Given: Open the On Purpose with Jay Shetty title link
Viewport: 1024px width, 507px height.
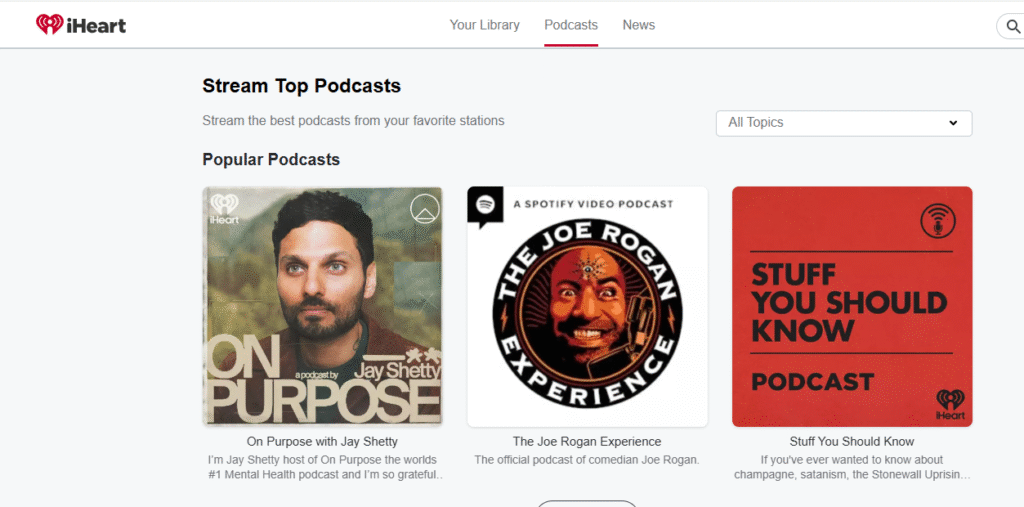Looking at the screenshot, I should 322,441.
